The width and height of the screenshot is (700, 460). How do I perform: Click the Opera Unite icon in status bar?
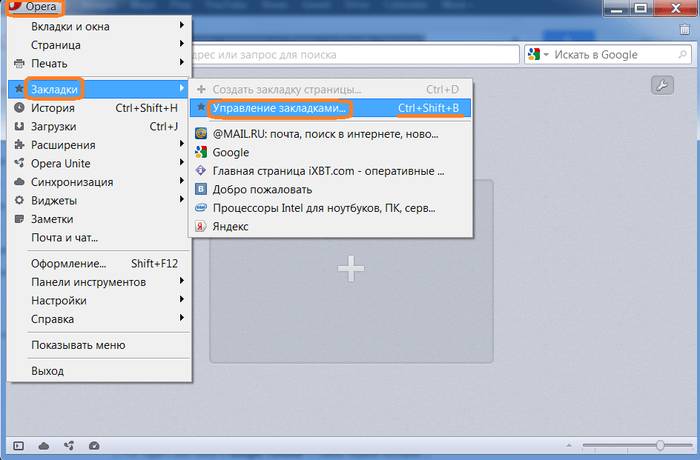point(69,445)
